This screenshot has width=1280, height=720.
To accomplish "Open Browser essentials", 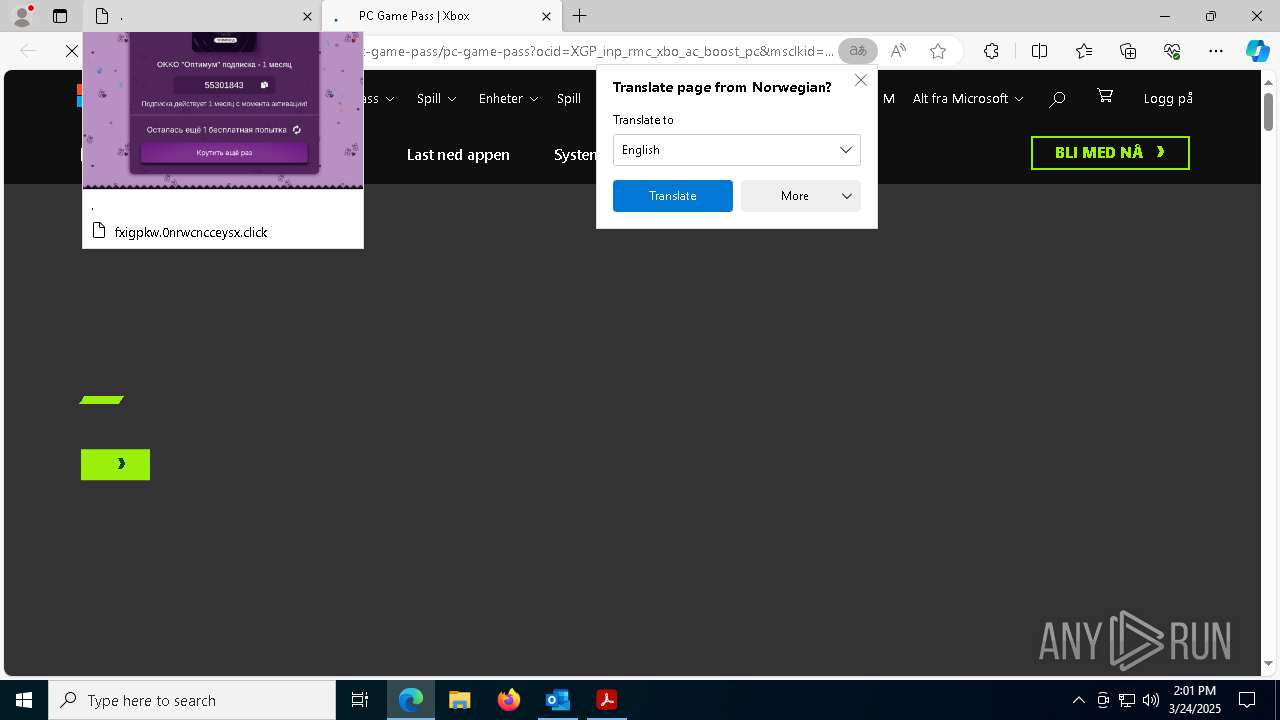I will tap(1172, 51).
